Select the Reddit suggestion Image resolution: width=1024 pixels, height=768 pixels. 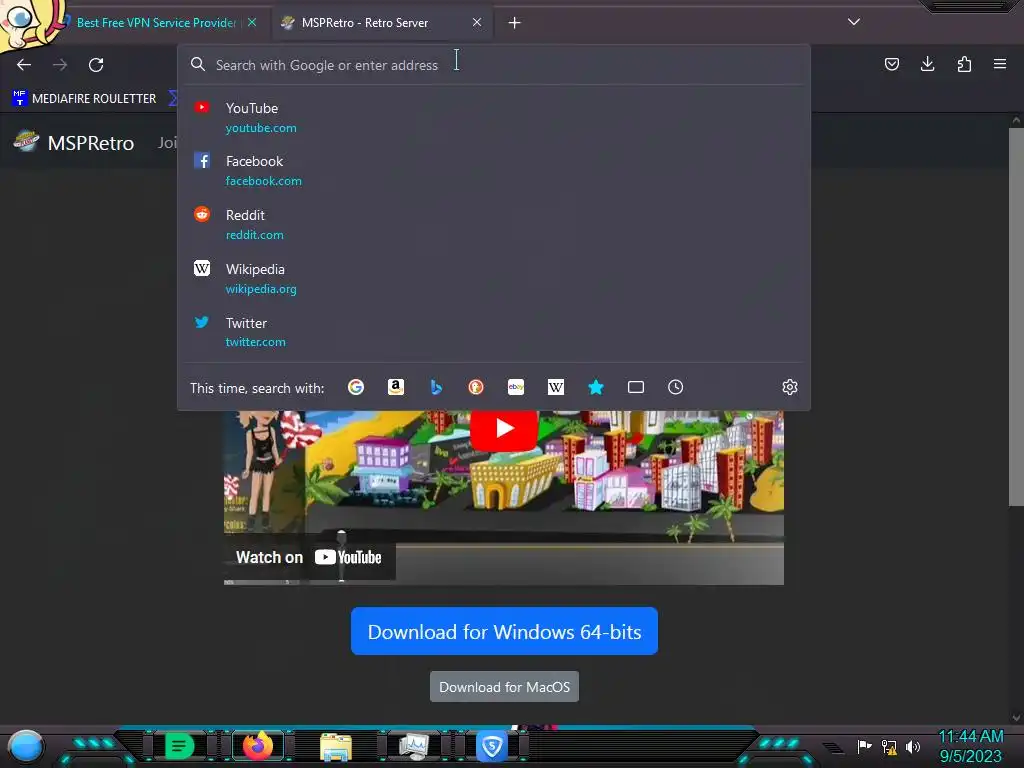(x=494, y=224)
